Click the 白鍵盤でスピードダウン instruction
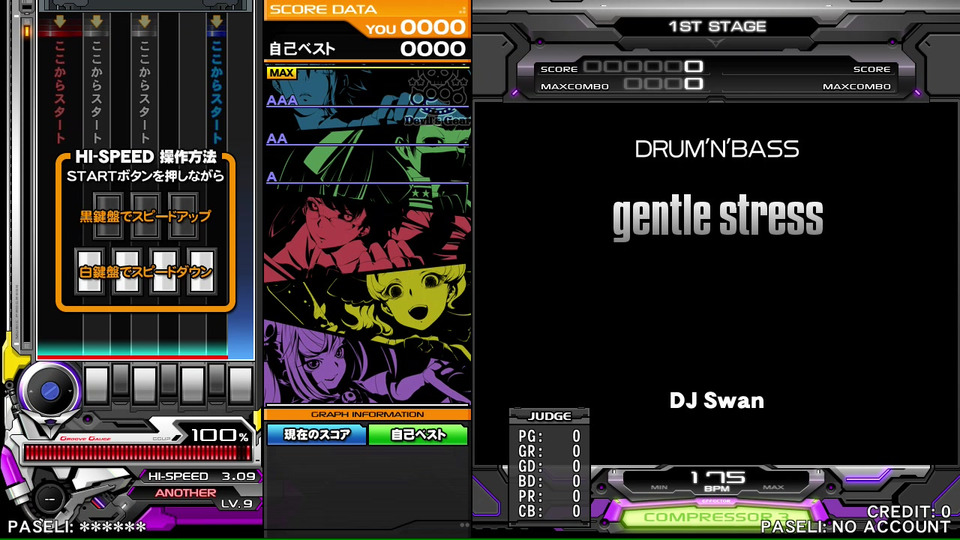This screenshot has width=960, height=540. pos(146,272)
